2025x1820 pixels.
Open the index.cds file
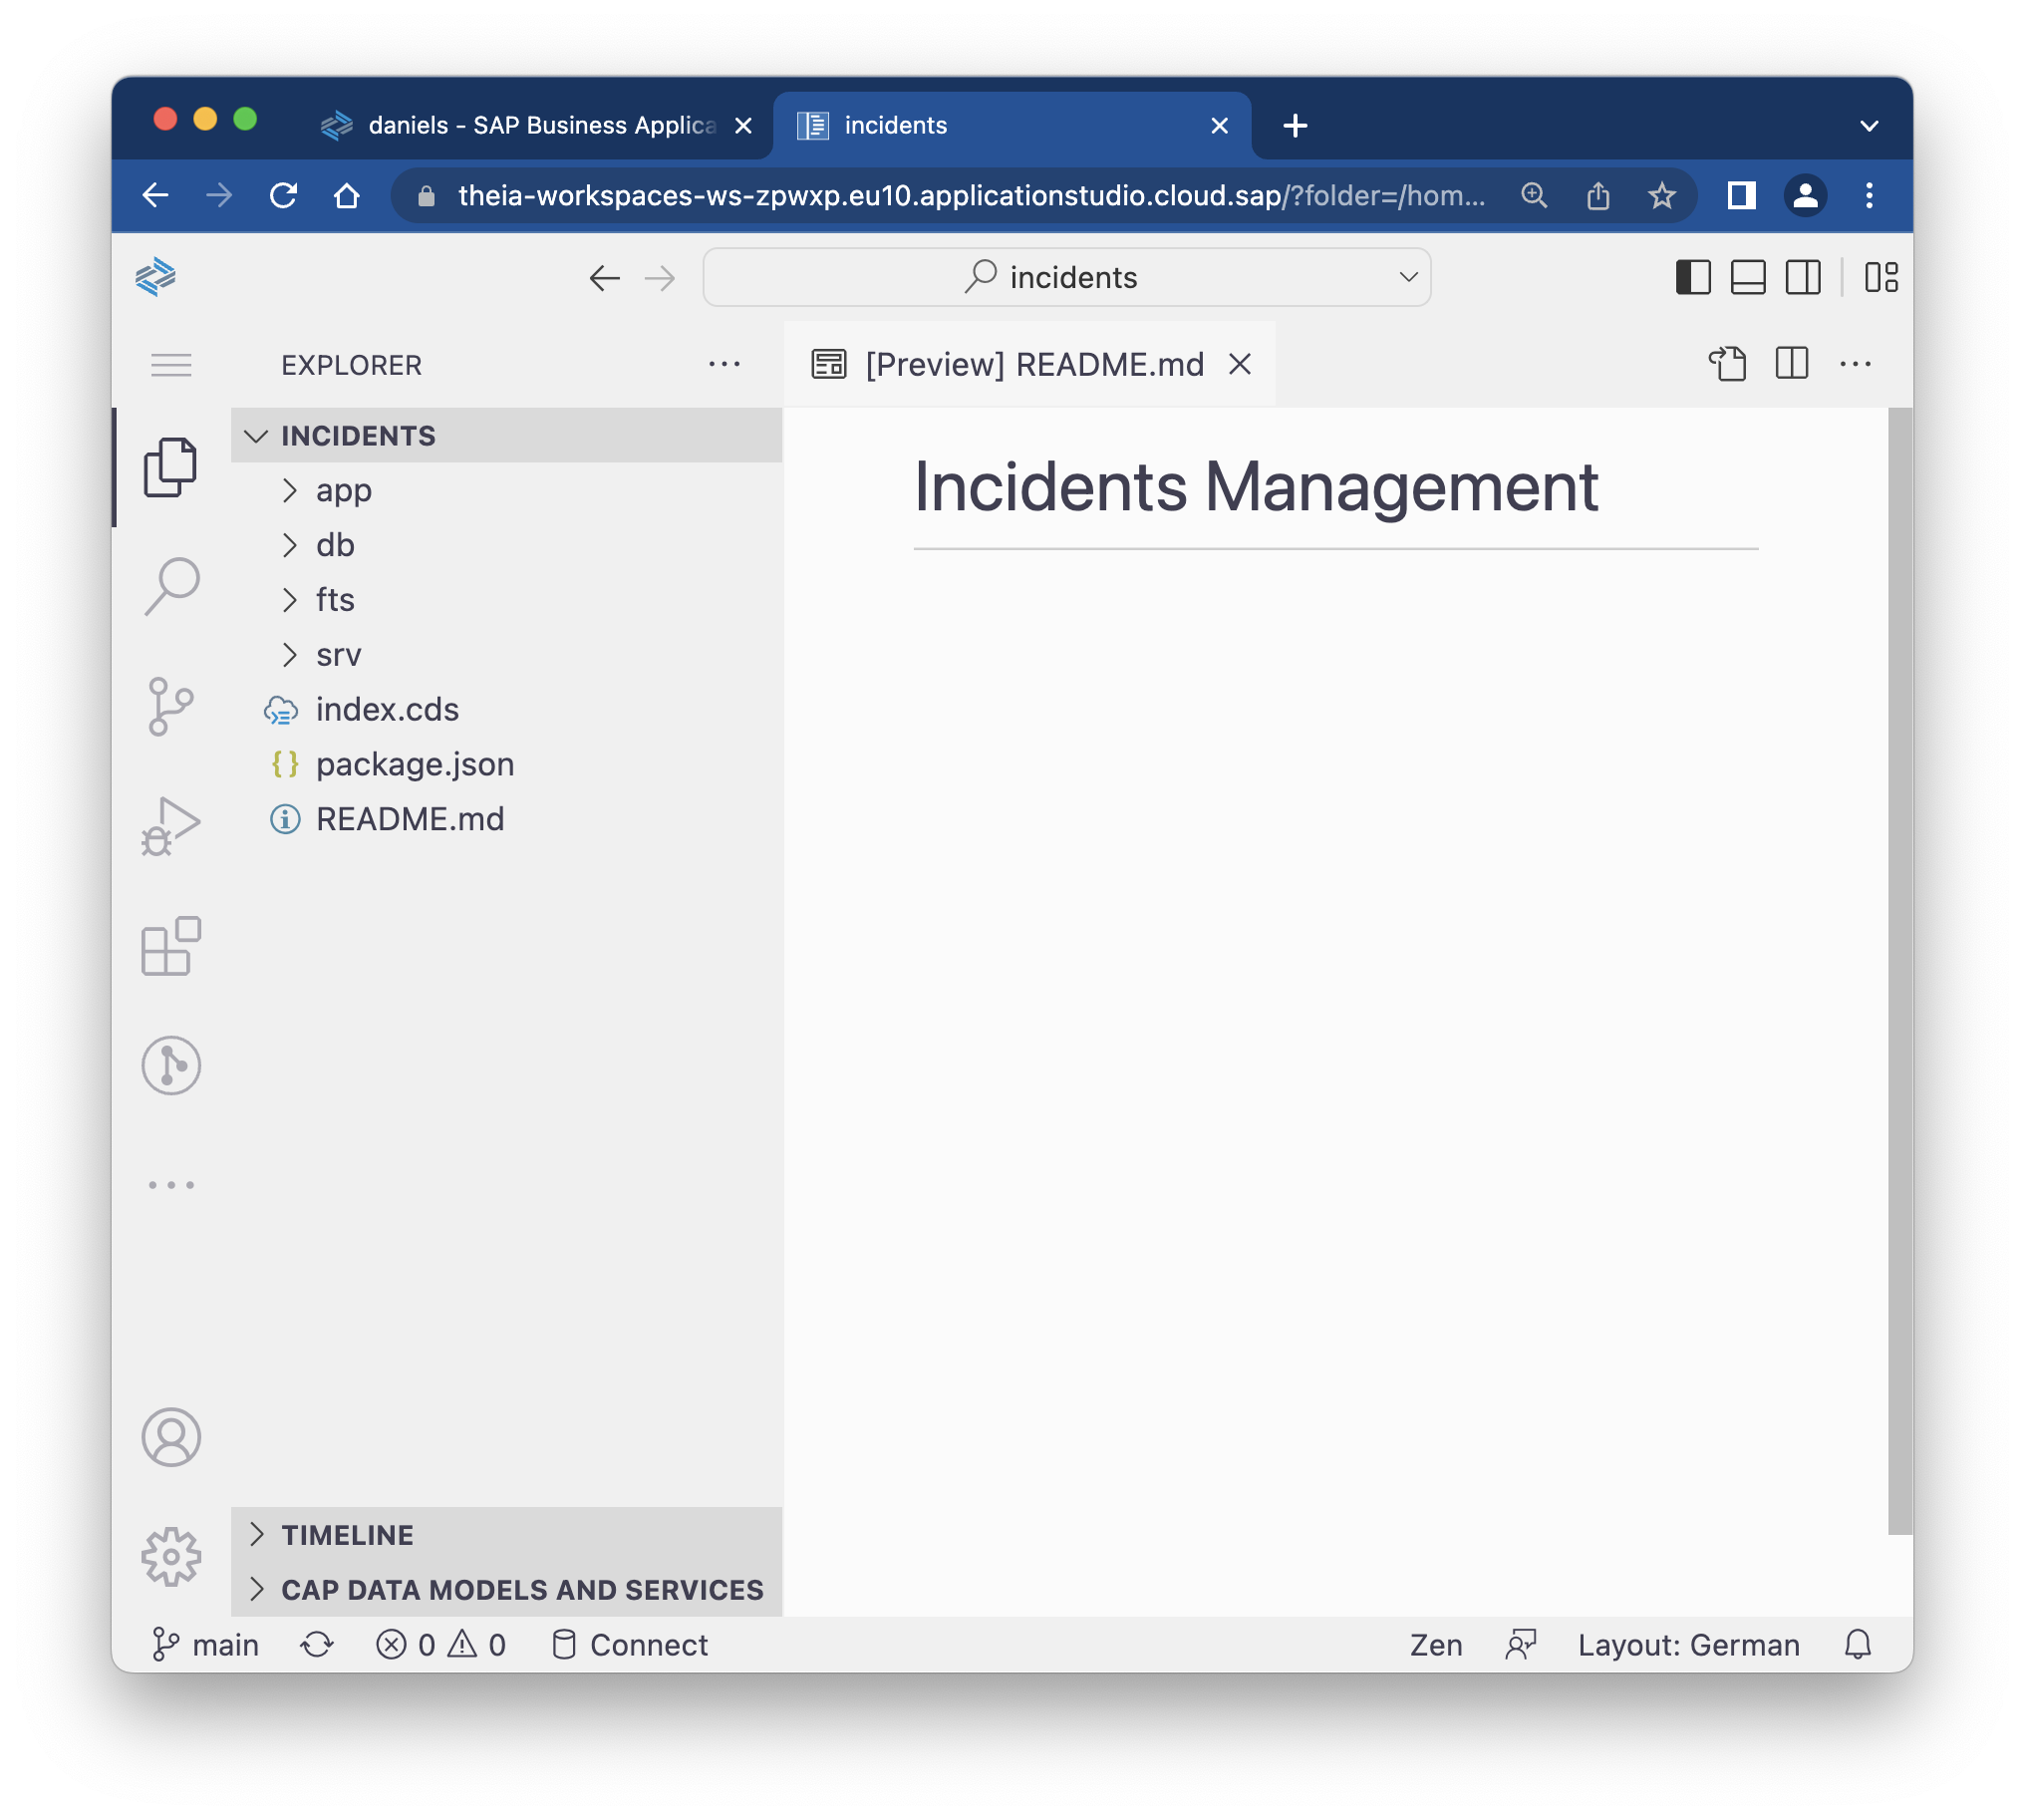coord(506,711)
